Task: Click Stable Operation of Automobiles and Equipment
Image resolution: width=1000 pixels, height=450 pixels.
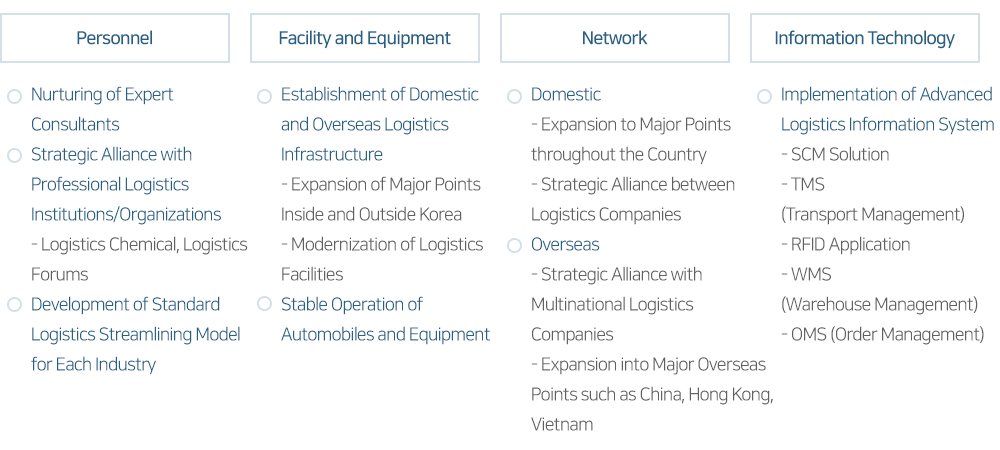Action: (x=385, y=319)
